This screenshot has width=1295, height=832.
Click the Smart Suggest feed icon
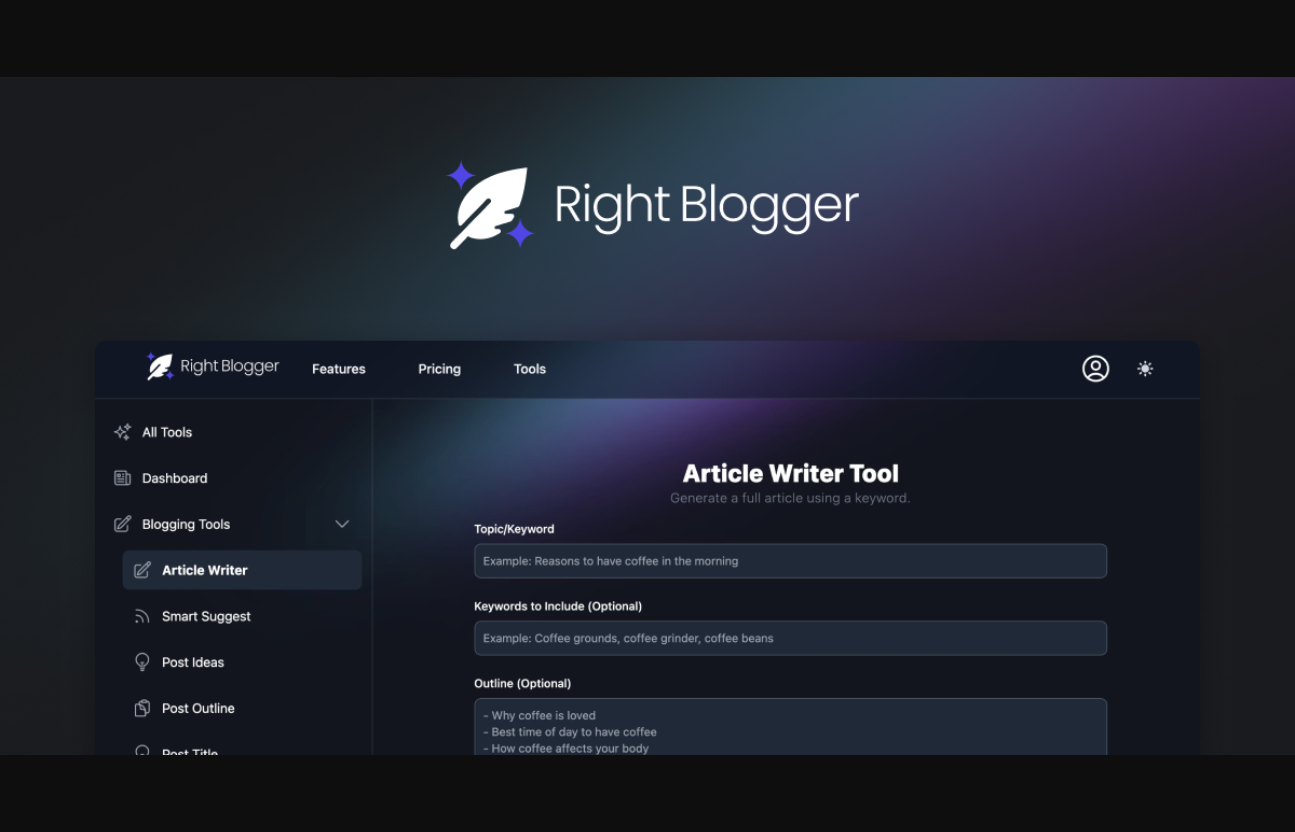[142, 616]
